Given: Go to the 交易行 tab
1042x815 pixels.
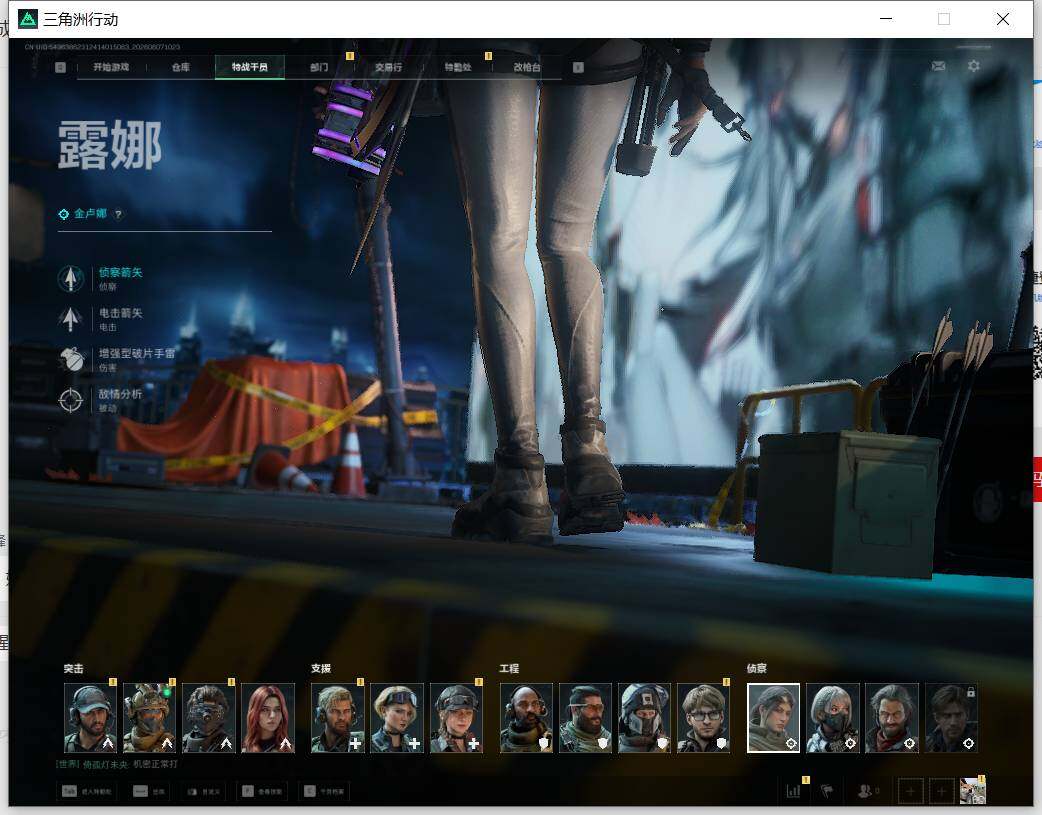Looking at the screenshot, I should pos(388,67).
